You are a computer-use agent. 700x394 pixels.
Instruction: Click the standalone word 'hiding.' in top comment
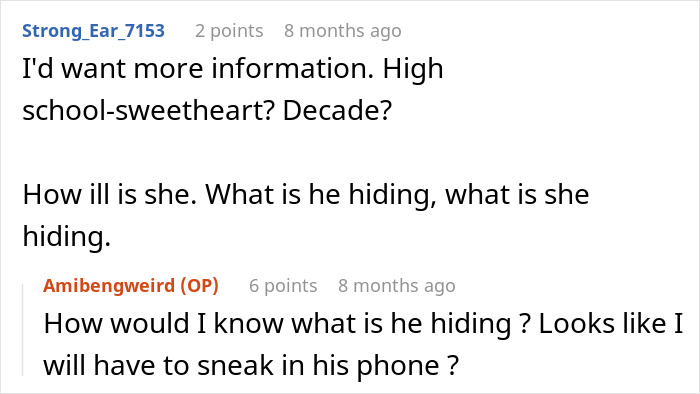[x=67, y=236]
